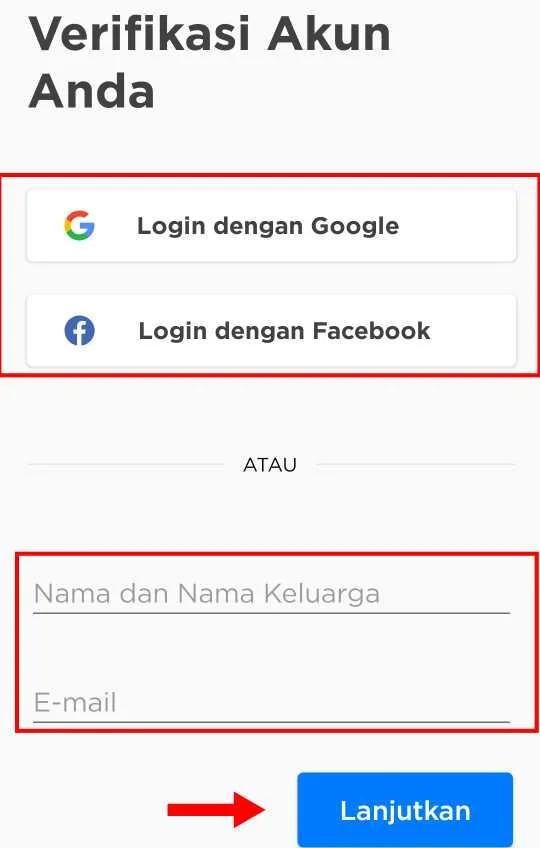The width and height of the screenshot is (540, 848).
Task: Click the ATAU divider label
Action: (270, 465)
